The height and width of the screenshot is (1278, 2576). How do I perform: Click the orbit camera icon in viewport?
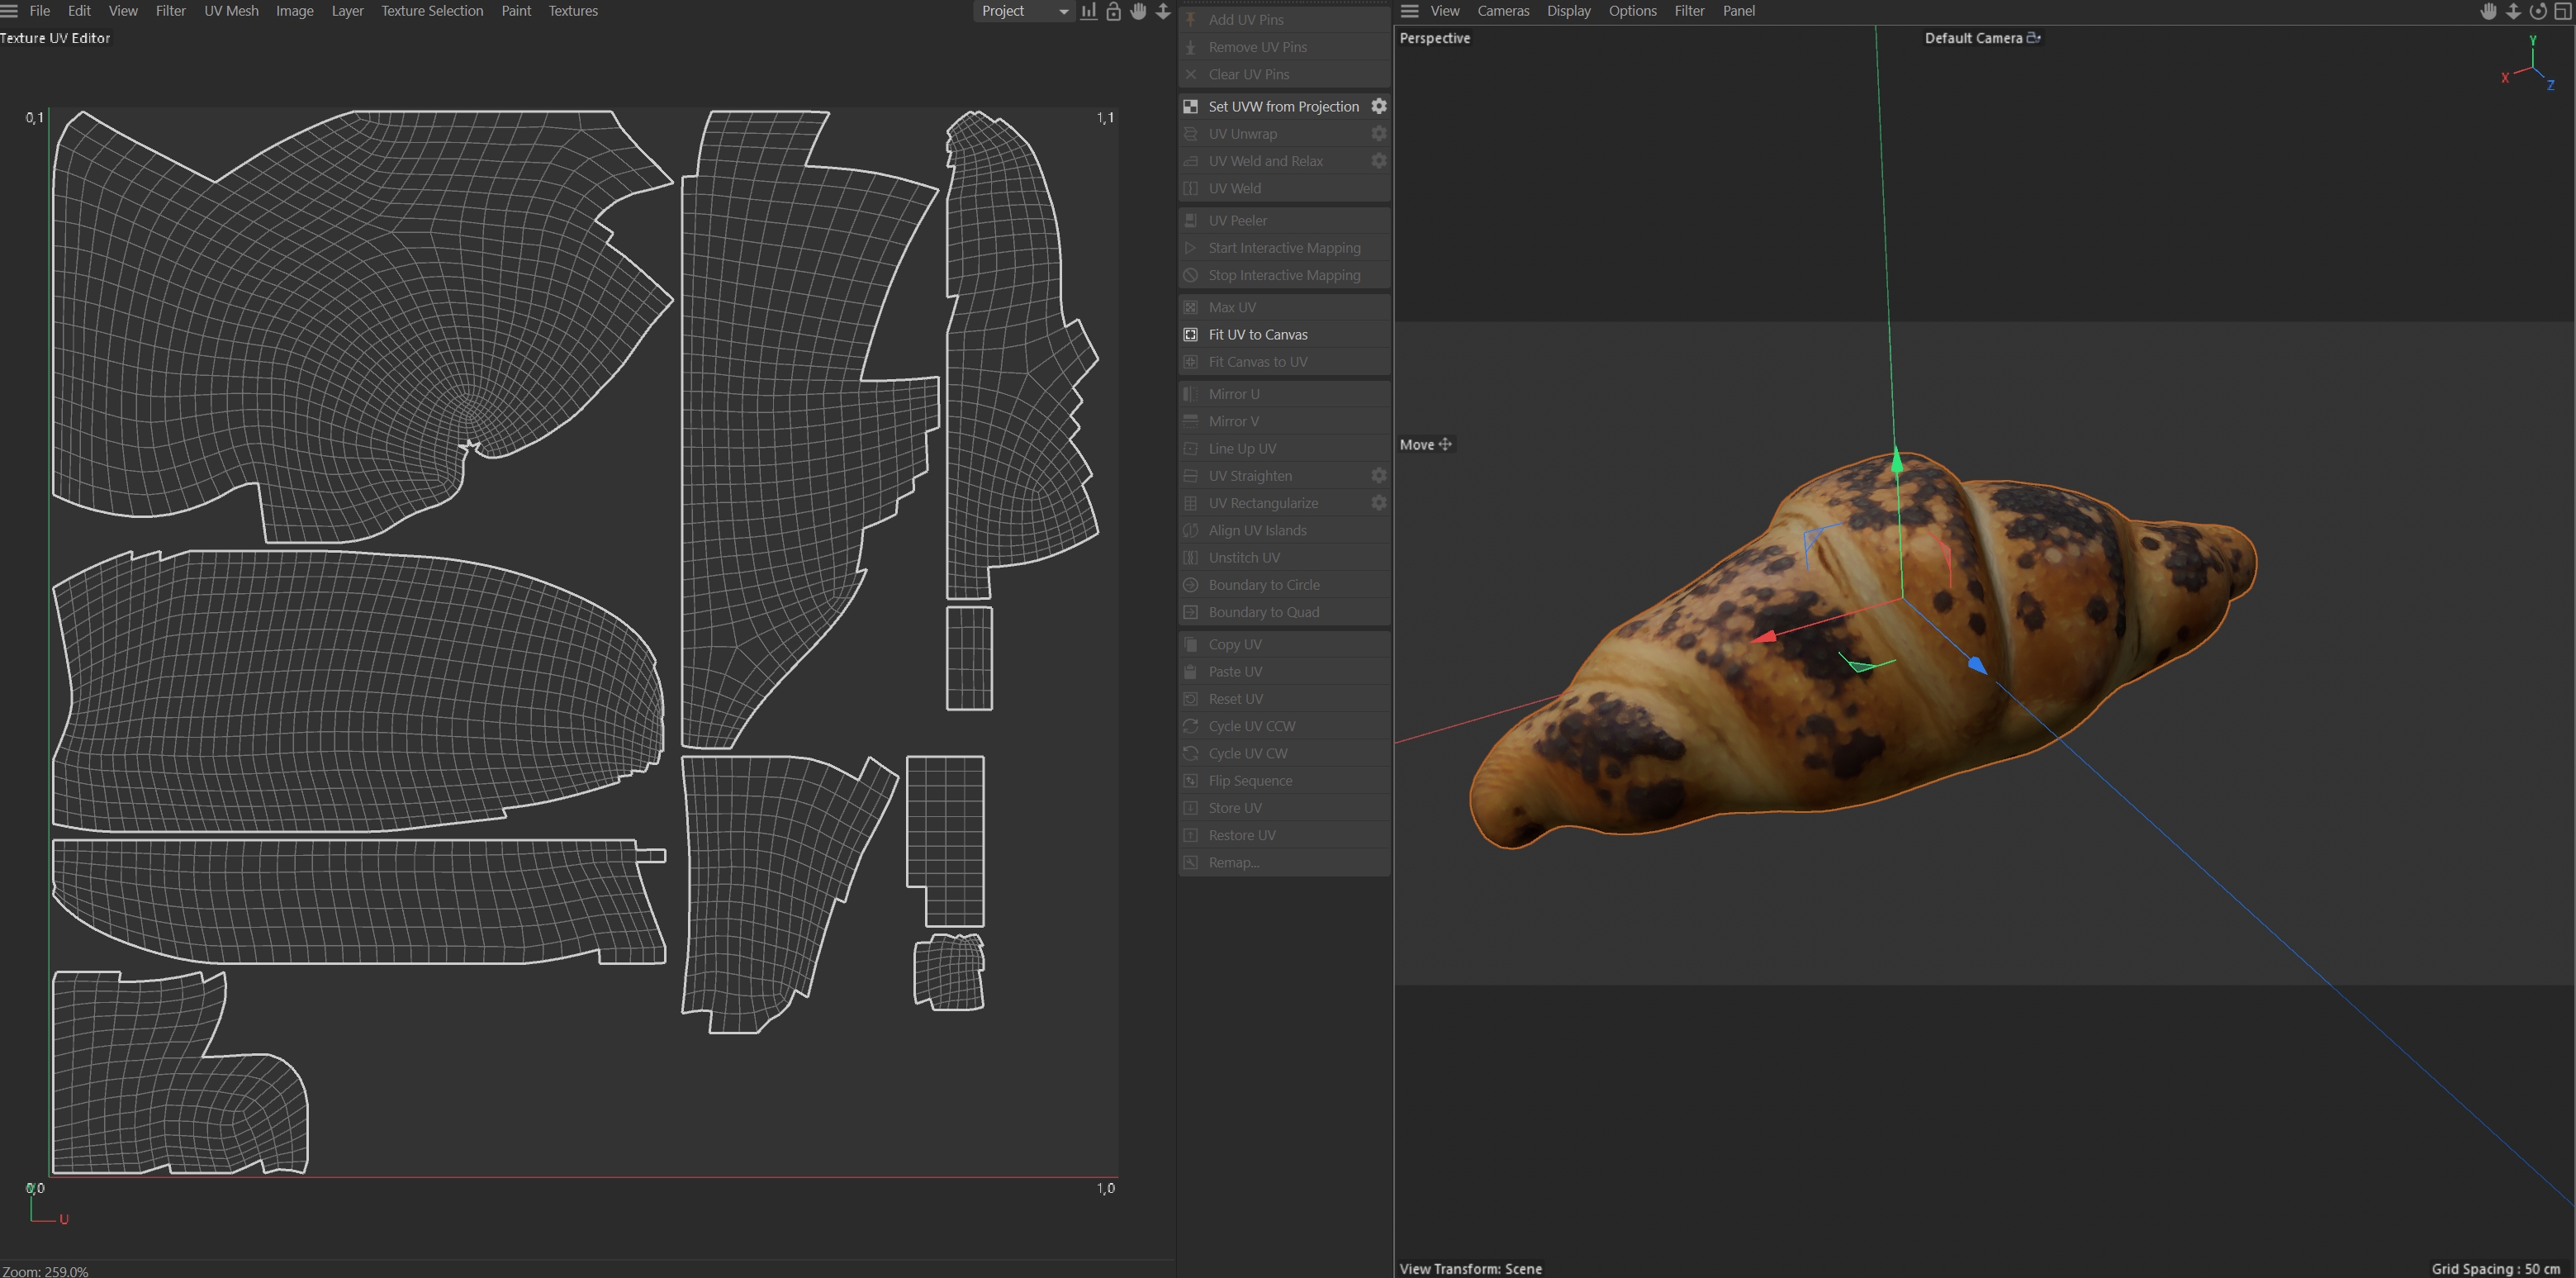coord(2538,11)
